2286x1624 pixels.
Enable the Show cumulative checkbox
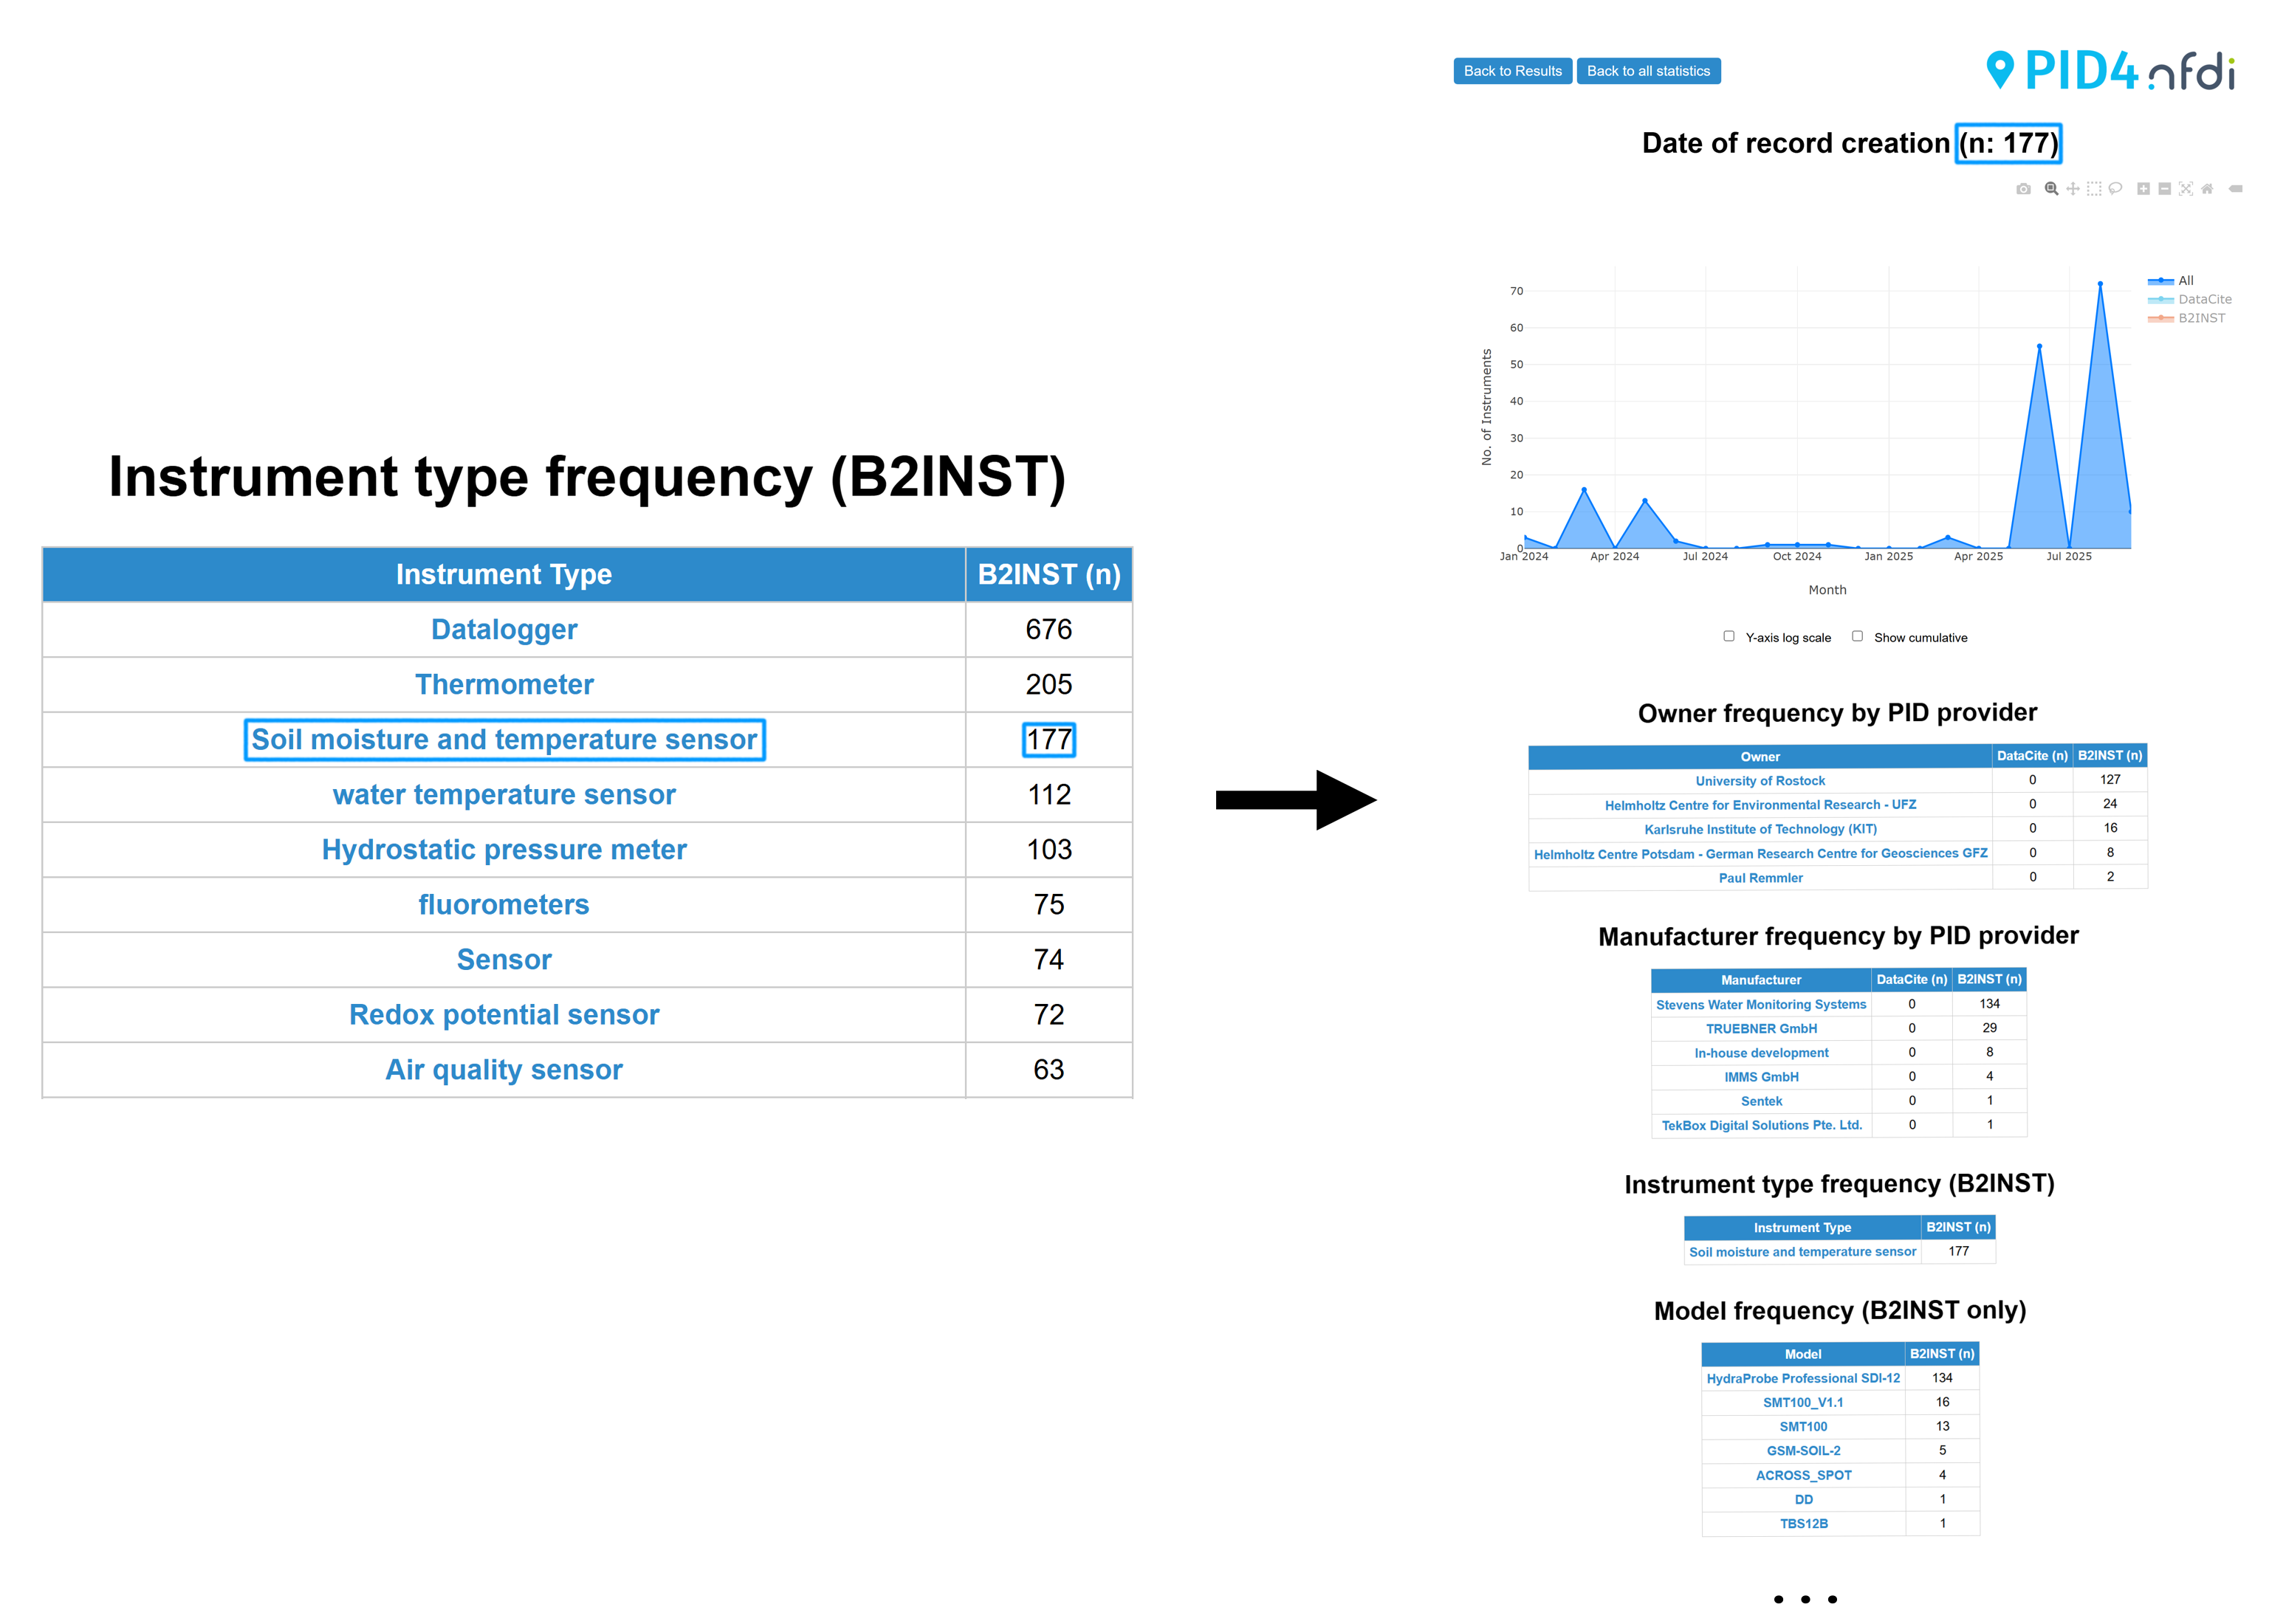click(1857, 636)
